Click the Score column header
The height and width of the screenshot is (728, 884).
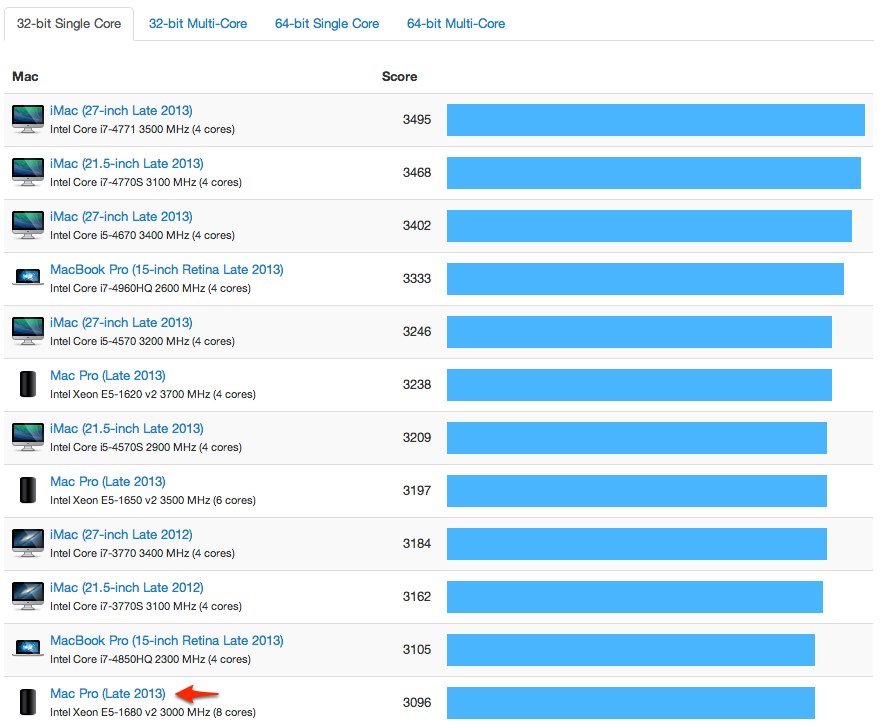pos(399,77)
